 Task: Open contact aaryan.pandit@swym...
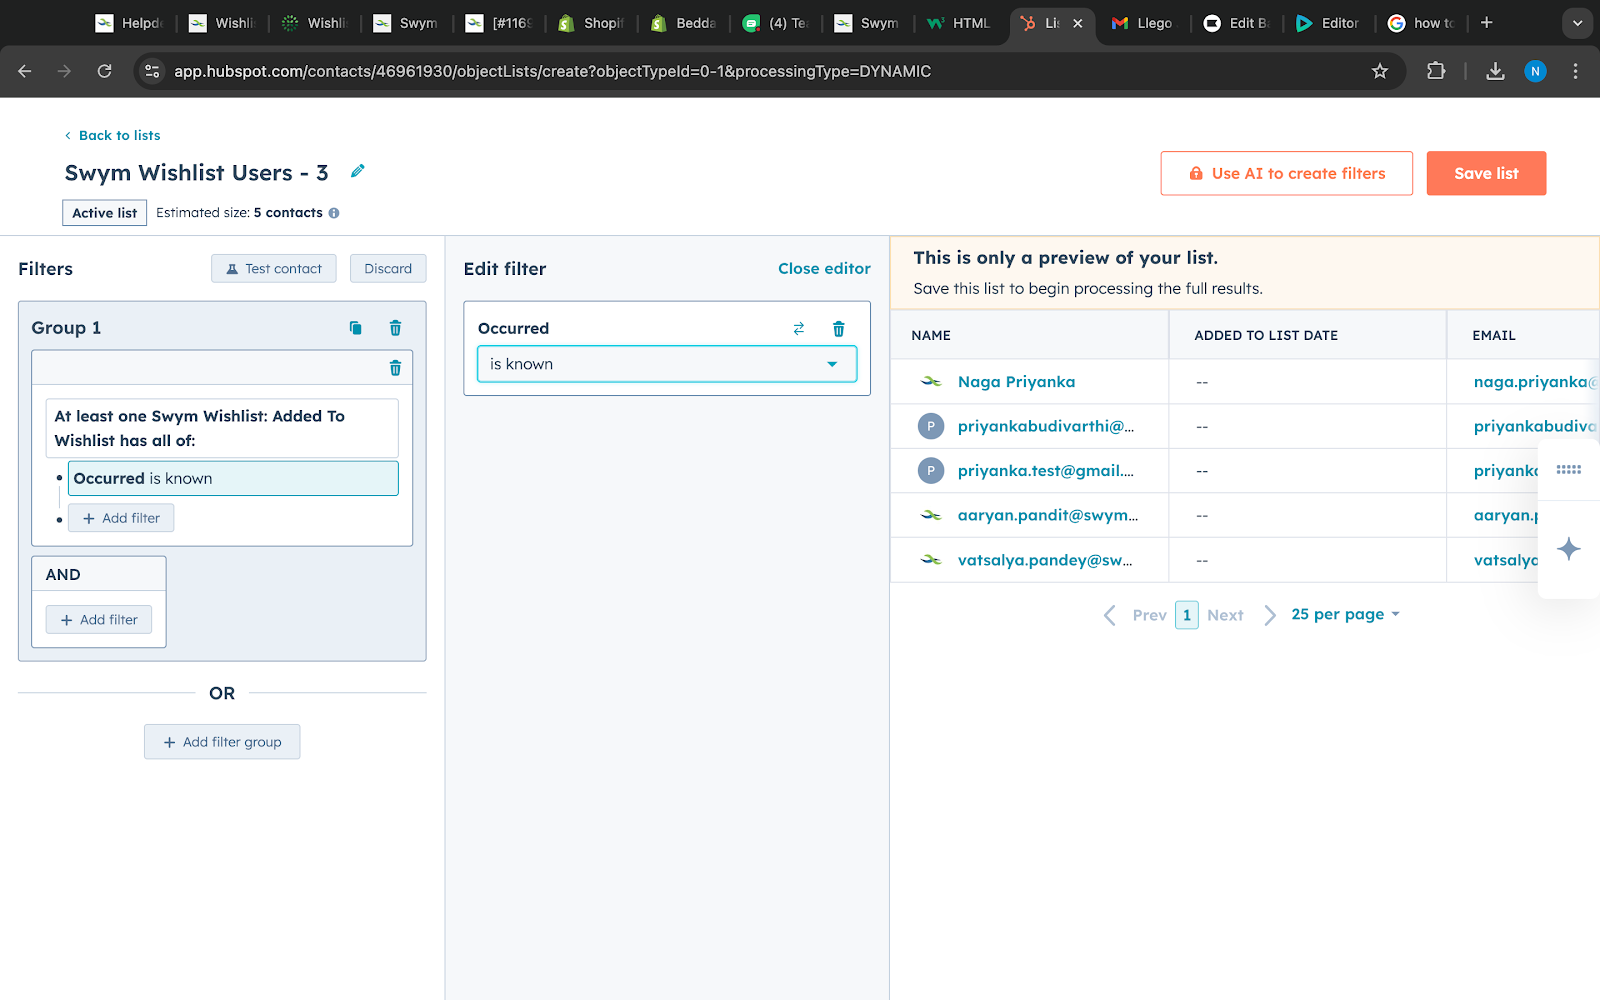1048,515
